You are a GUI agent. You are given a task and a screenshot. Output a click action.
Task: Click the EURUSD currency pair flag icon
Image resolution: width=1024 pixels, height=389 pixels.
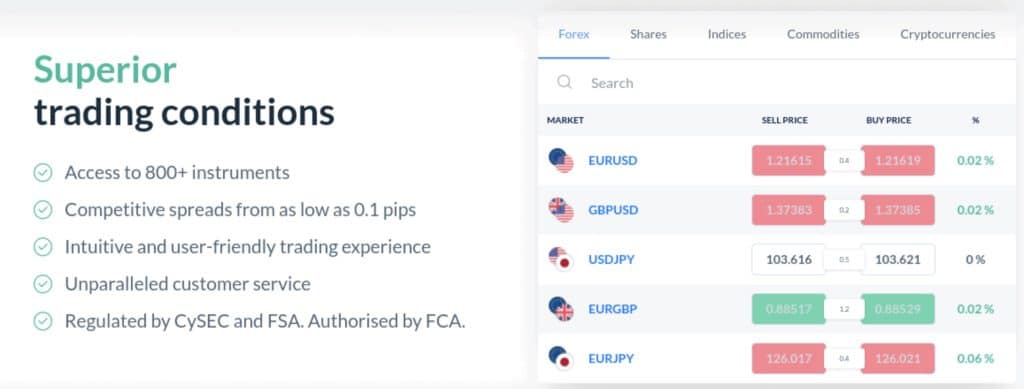(x=561, y=161)
